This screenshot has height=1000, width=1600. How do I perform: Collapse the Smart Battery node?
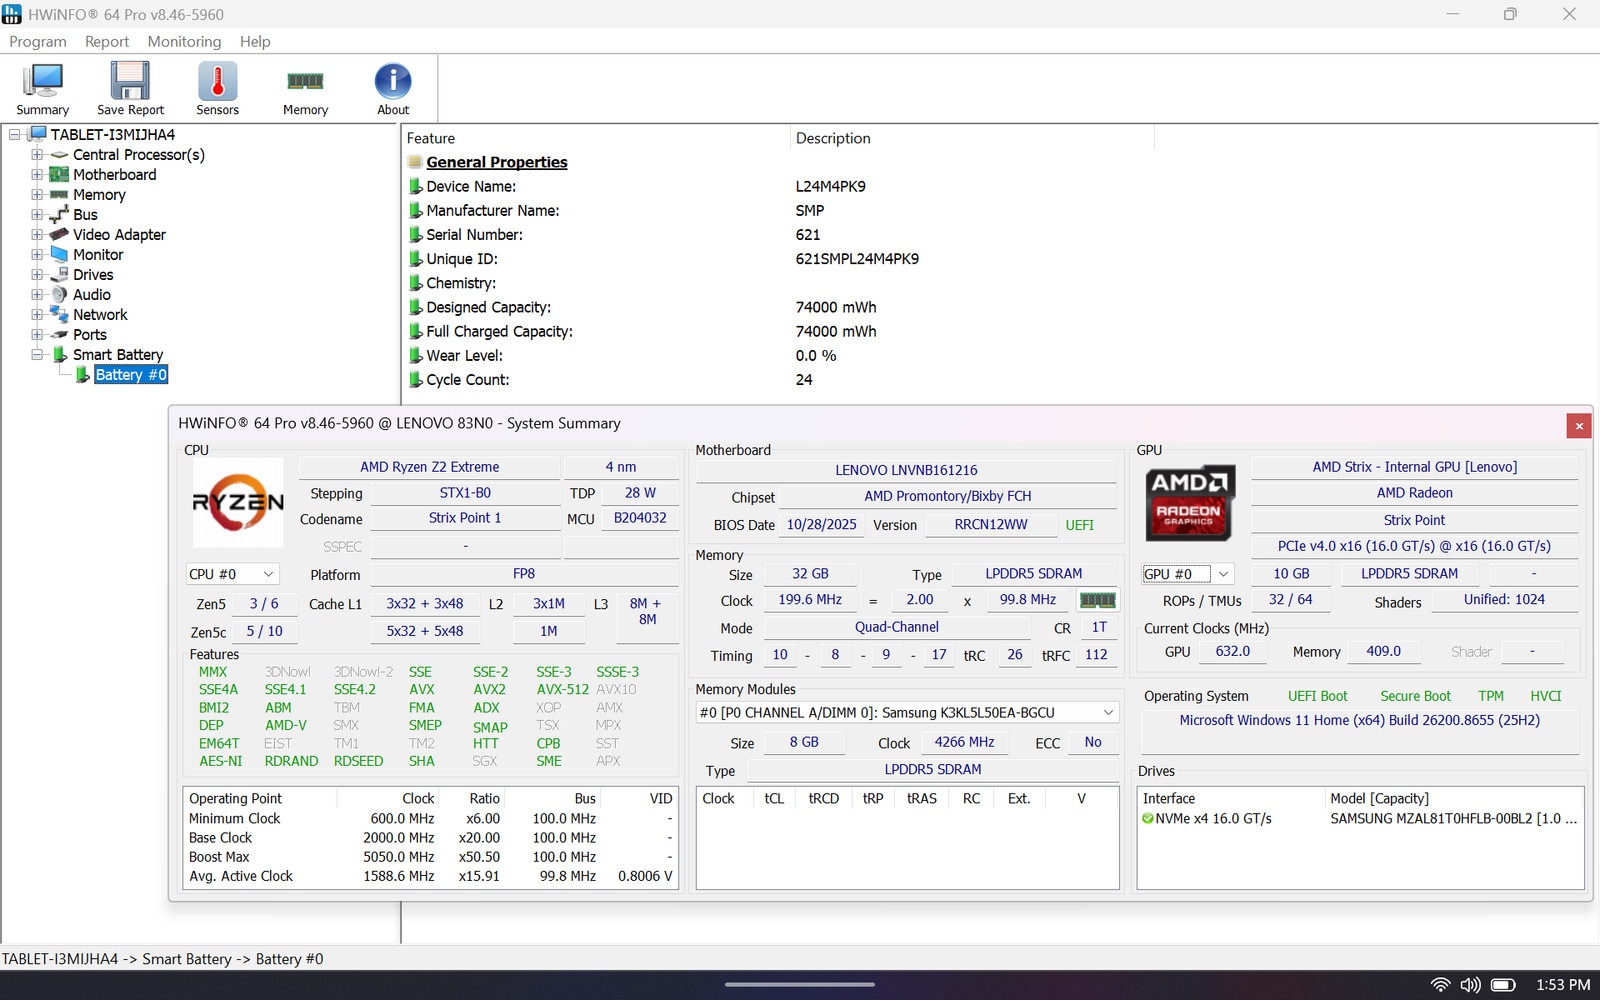coord(37,355)
